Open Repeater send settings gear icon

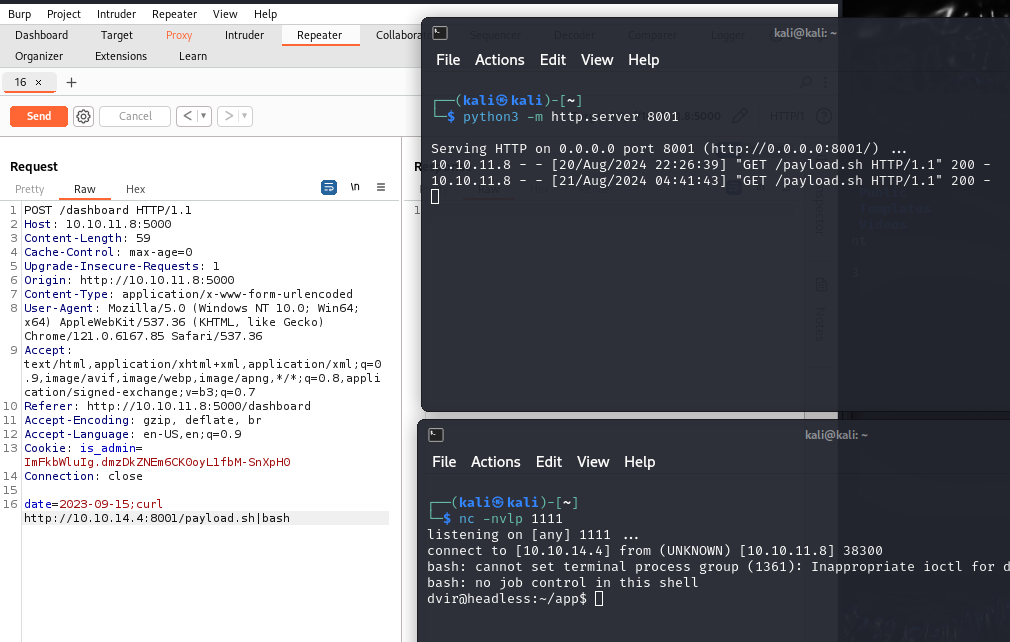pos(83,117)
